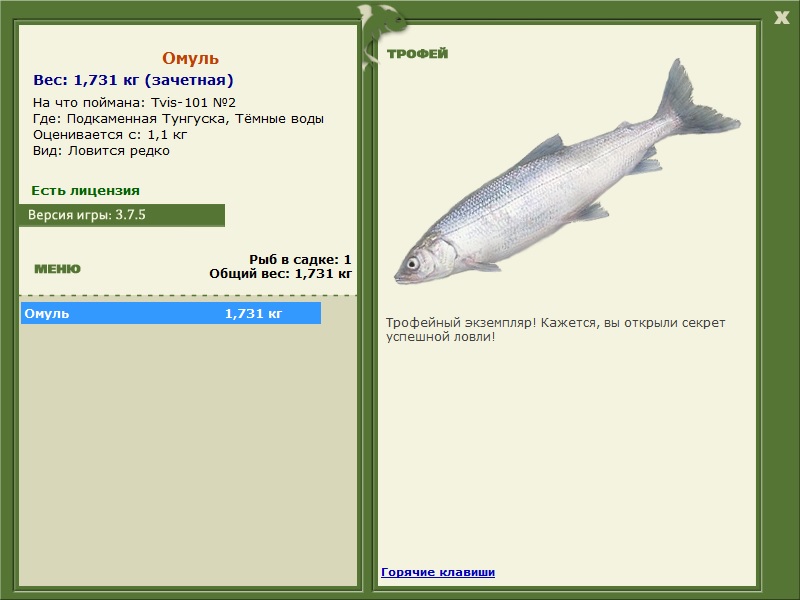Click the empty area below the fish list

click(188, 450)
